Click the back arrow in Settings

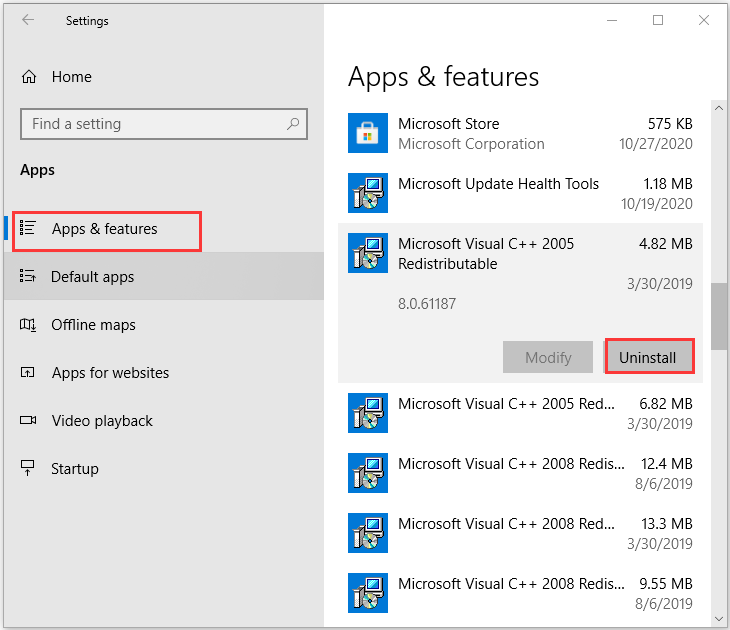(x=28, y=20)
